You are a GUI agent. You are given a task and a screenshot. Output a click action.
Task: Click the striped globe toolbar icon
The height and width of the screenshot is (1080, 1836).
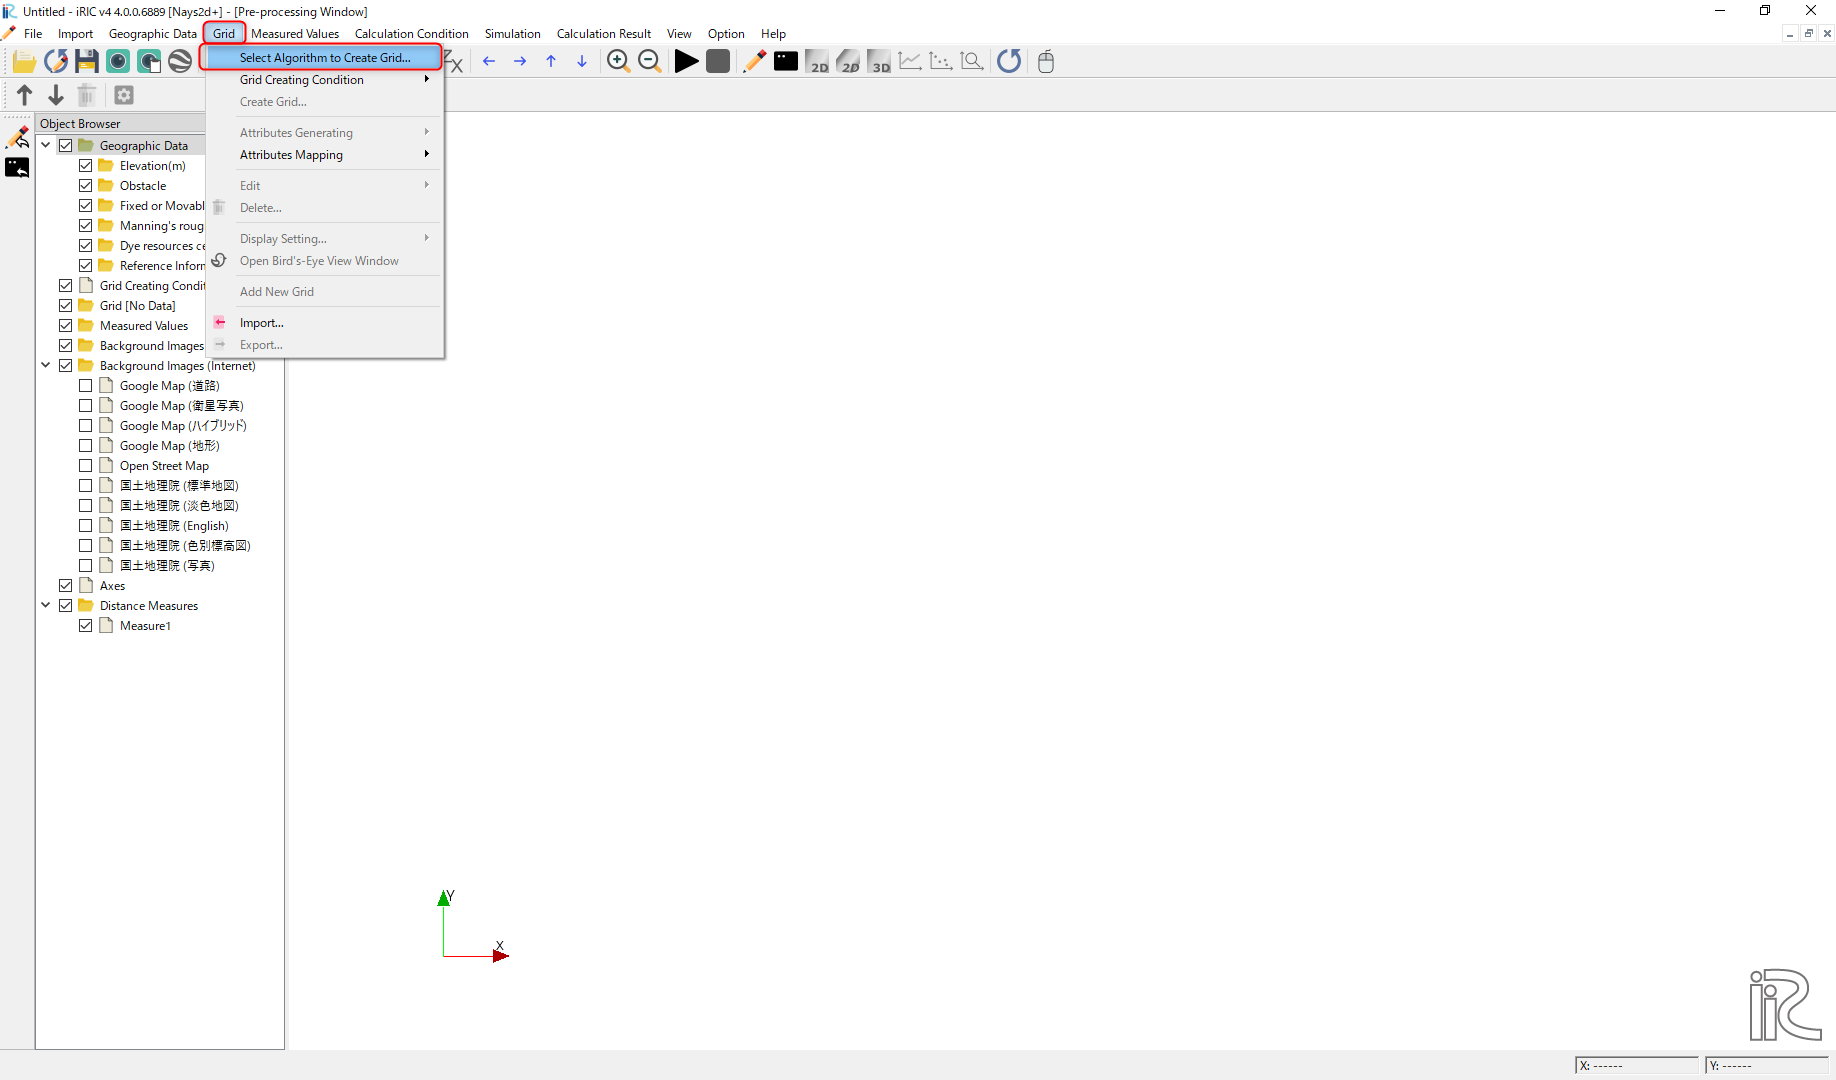180,62
